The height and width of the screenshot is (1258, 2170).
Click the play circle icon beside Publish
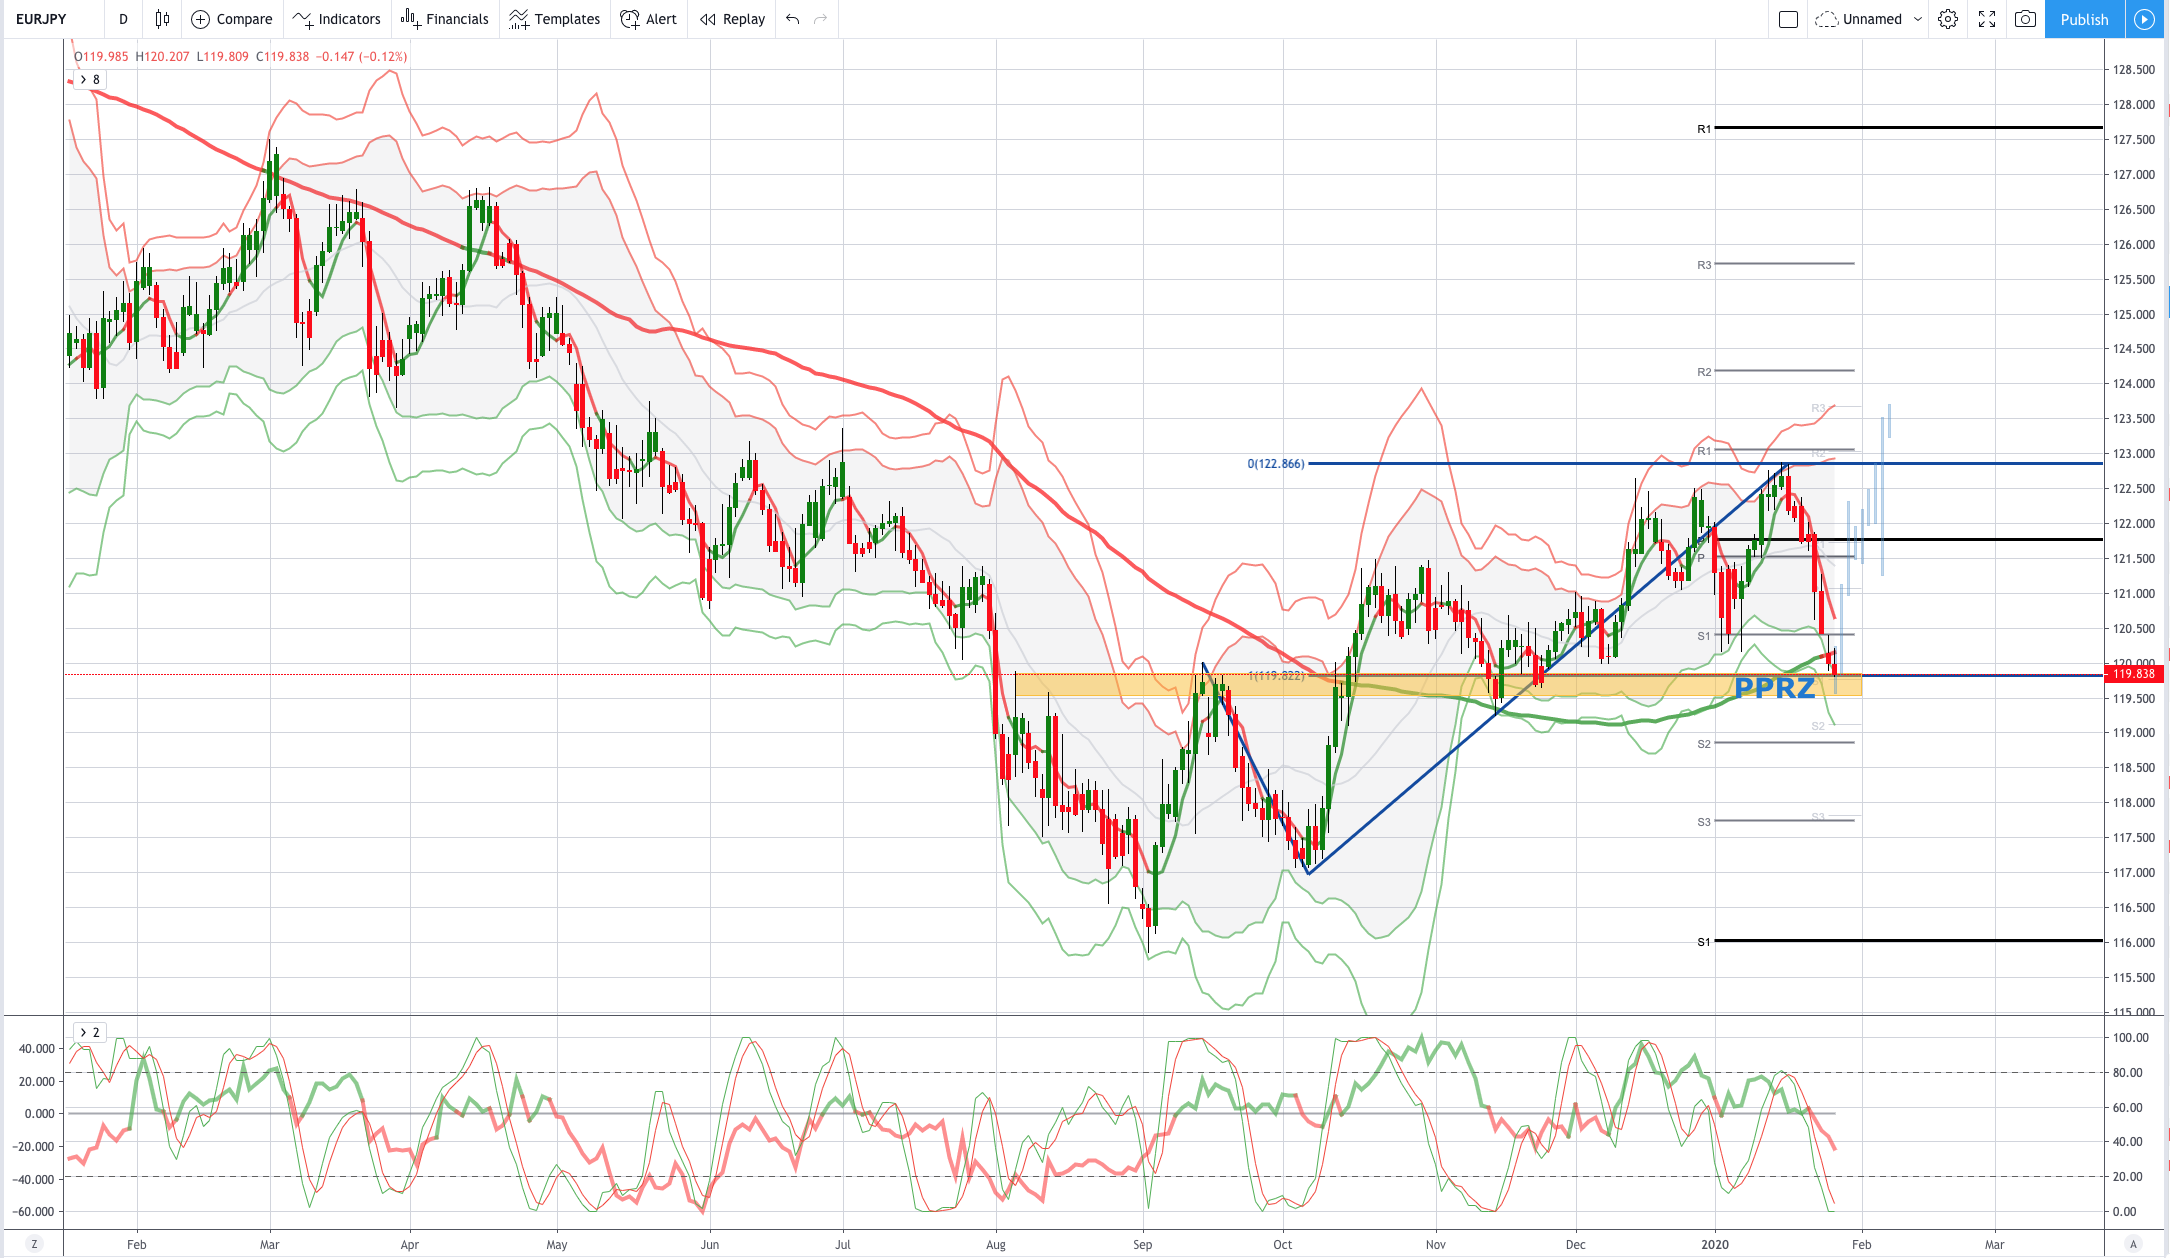pos(2144,19)
